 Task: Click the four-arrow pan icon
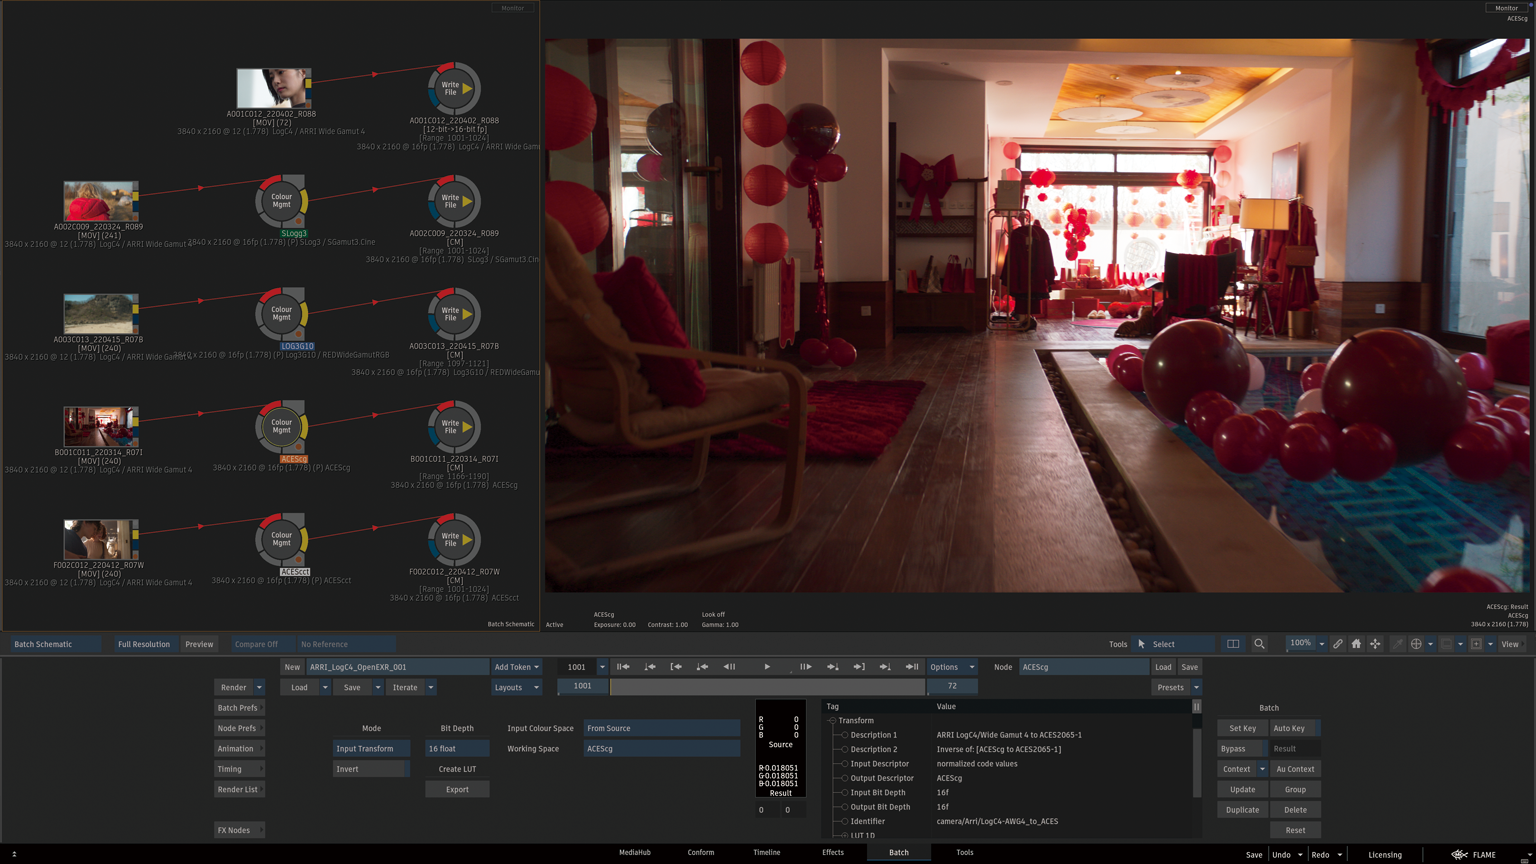(x=1375, y=644)
